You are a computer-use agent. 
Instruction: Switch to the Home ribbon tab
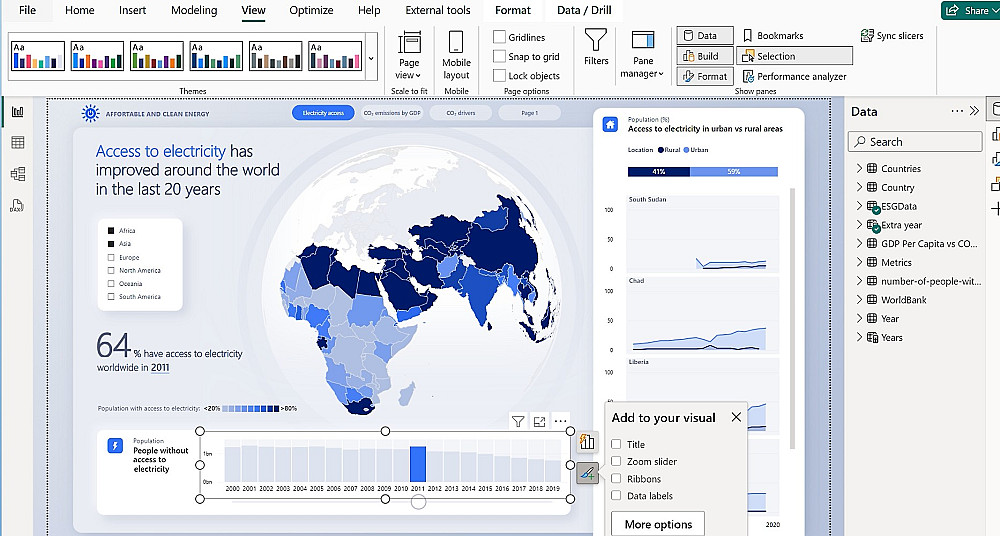pyautogui.click(x=80, y=10)
